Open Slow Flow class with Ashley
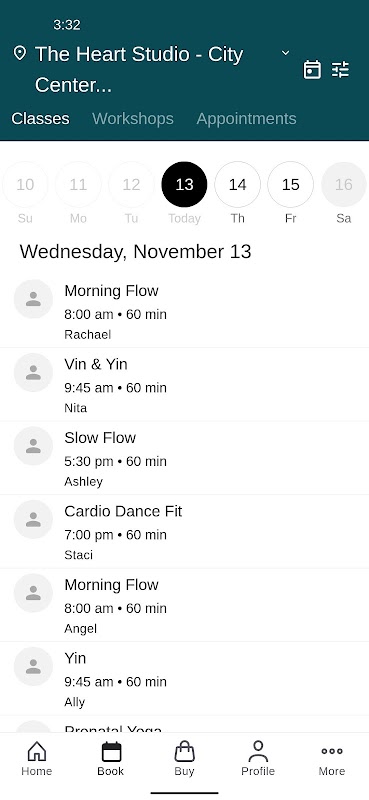This screenshot has height=800, width=369. click(184, 458)
